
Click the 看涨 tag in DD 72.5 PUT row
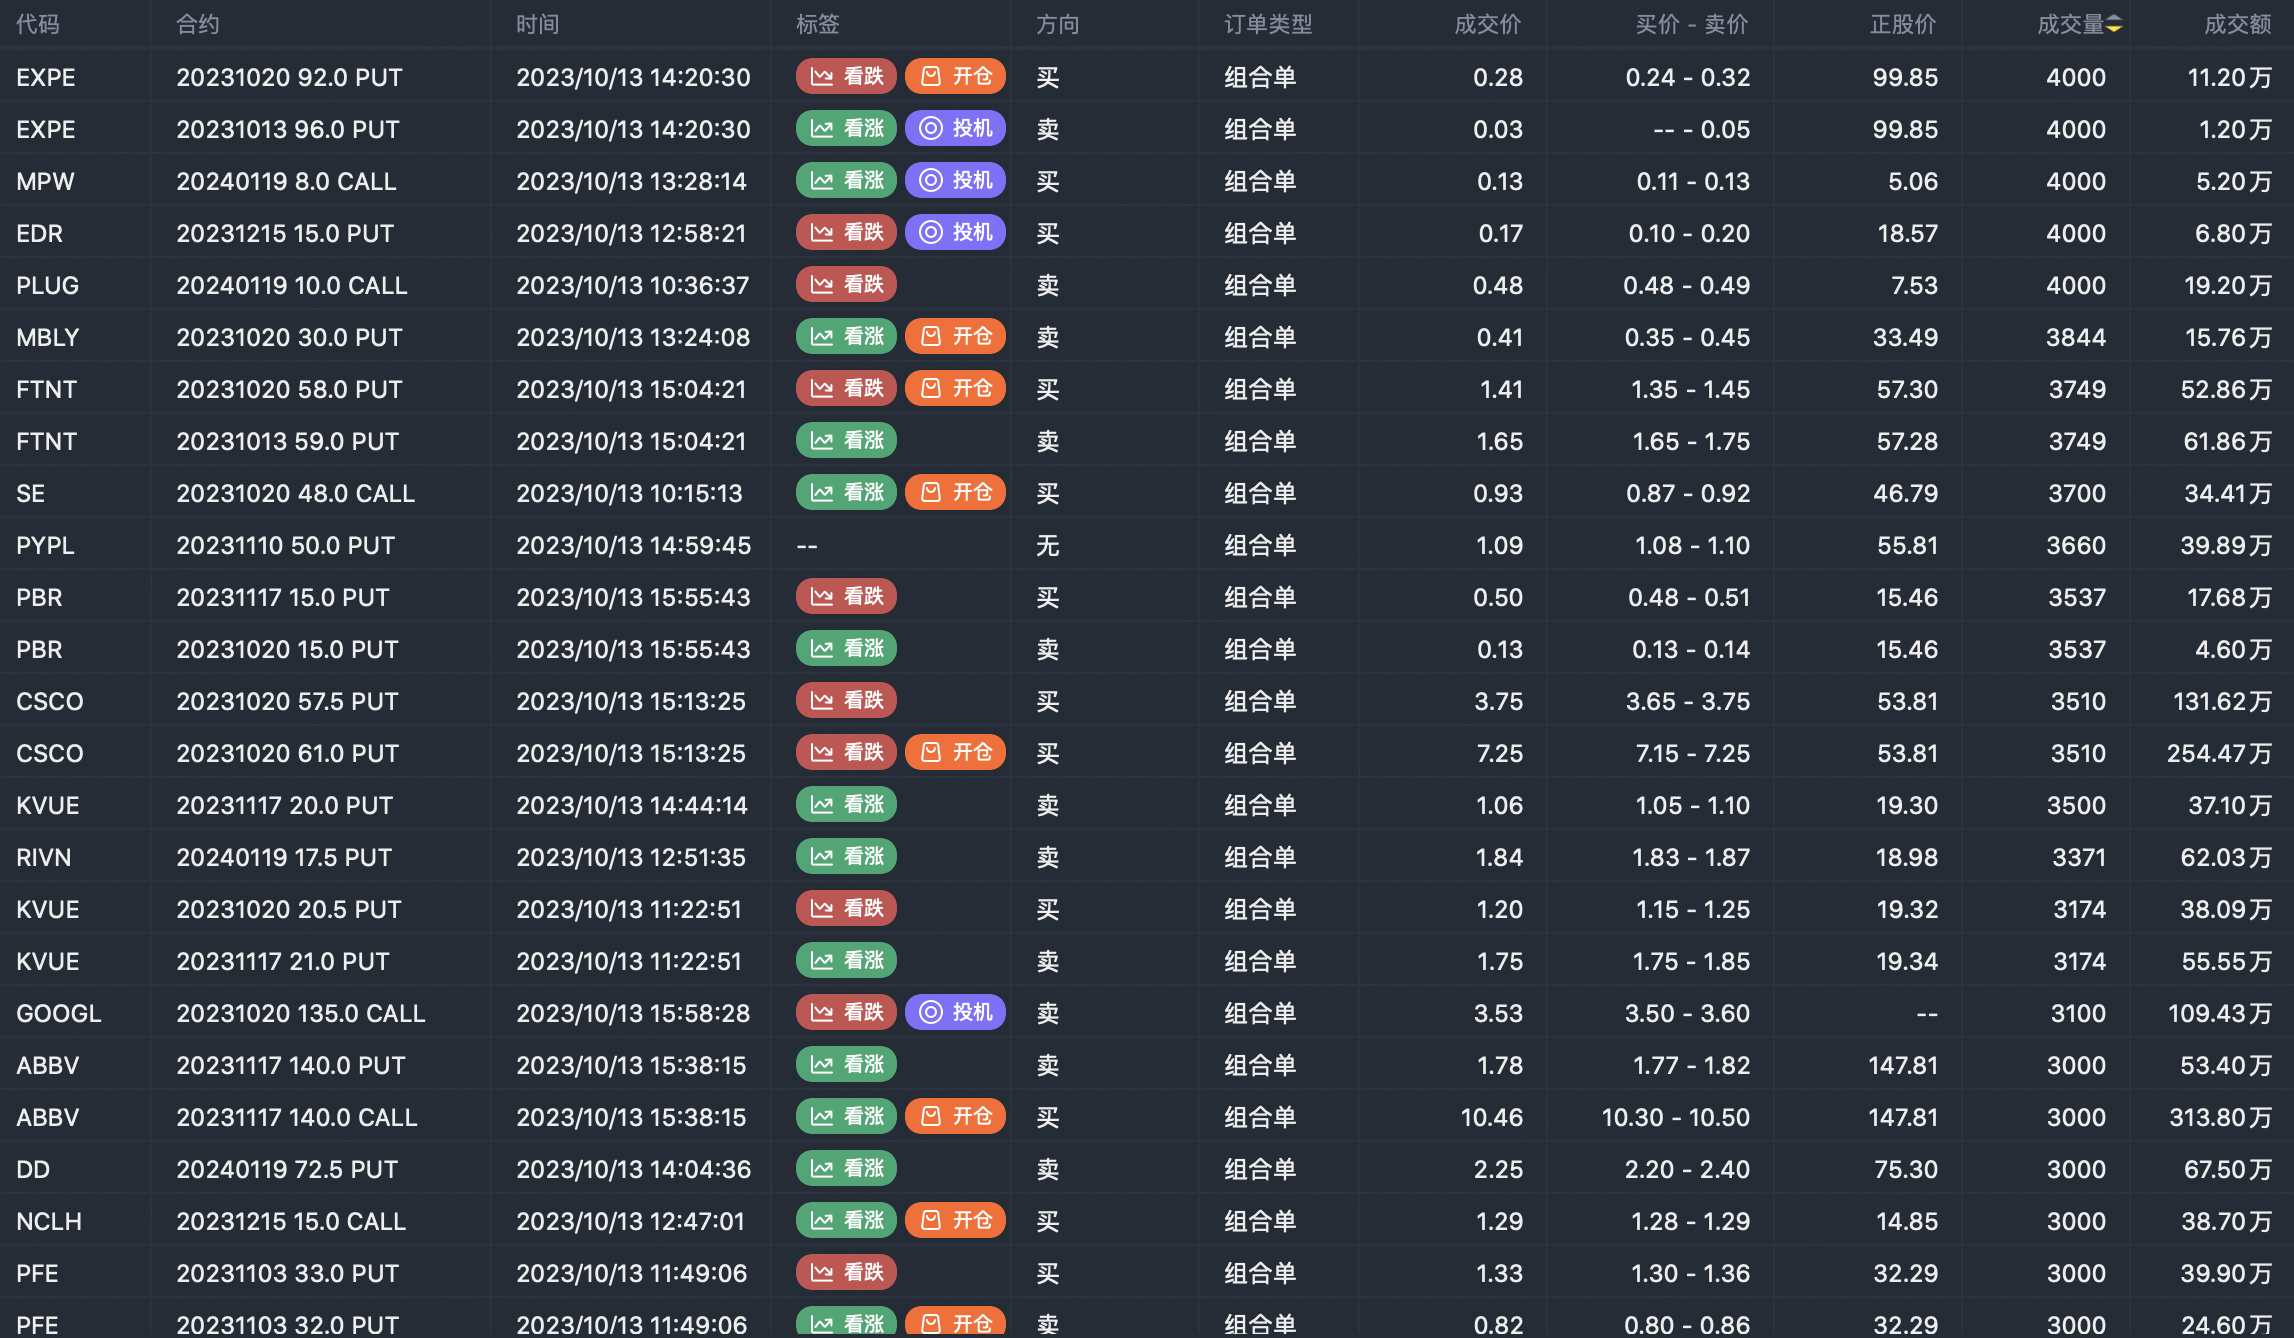846,1168
